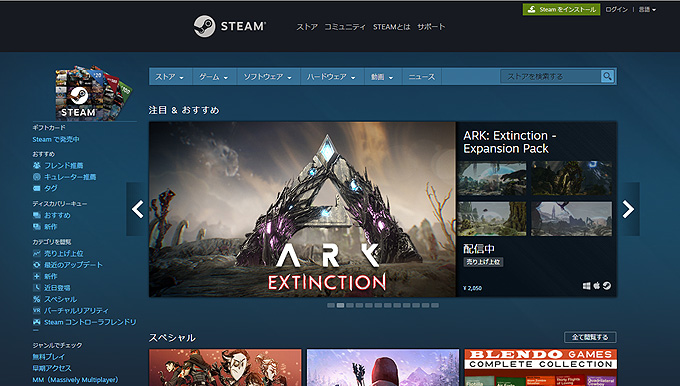Click the ¥ 2,050 price text
The width and height of the screenshot is (680, 386).
point(472,288)
